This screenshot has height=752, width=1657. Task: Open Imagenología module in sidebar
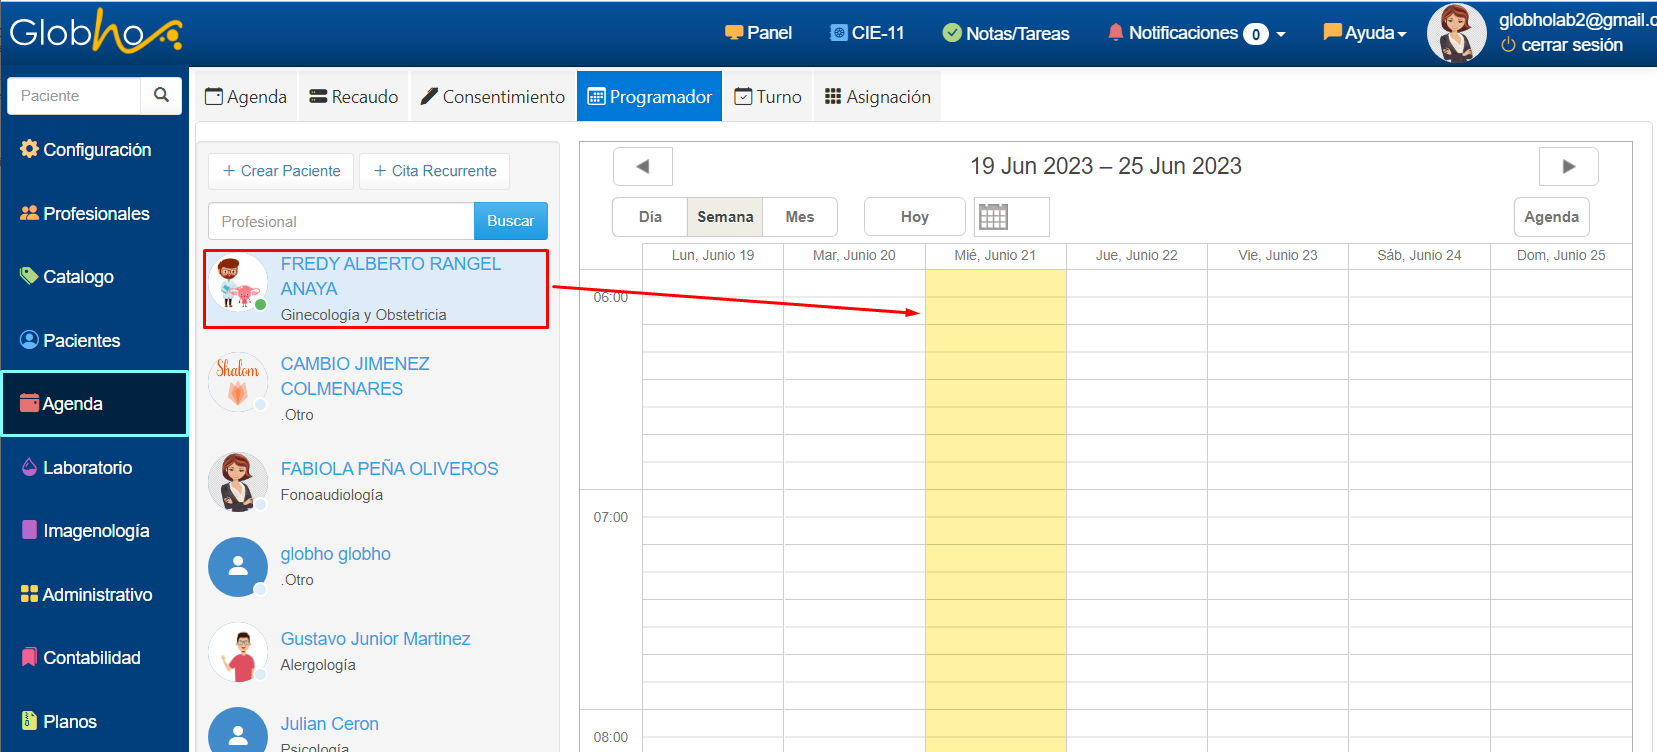click(x=95, y=531)
